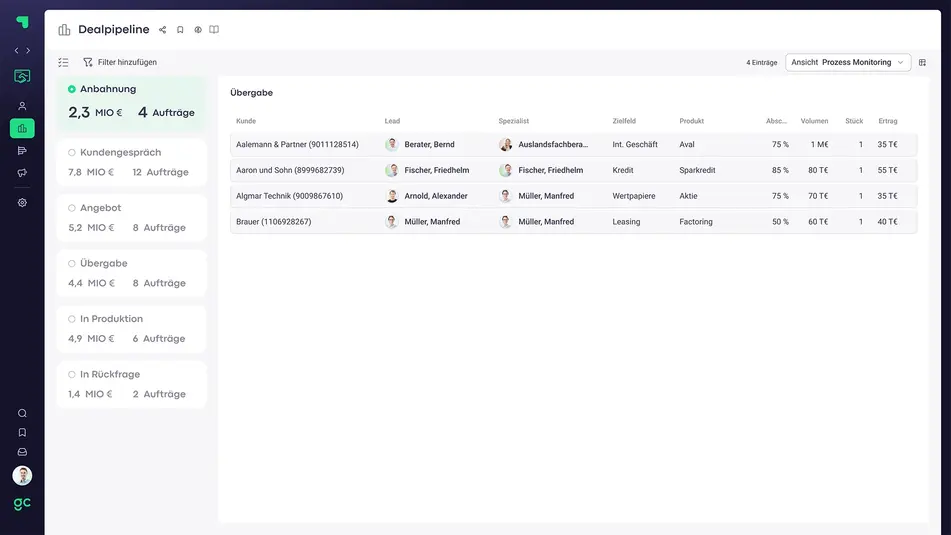Screen dimensions: 951x535
Task: Click the forward navigation chevron in sidebar
Action: tap(28, 50)
